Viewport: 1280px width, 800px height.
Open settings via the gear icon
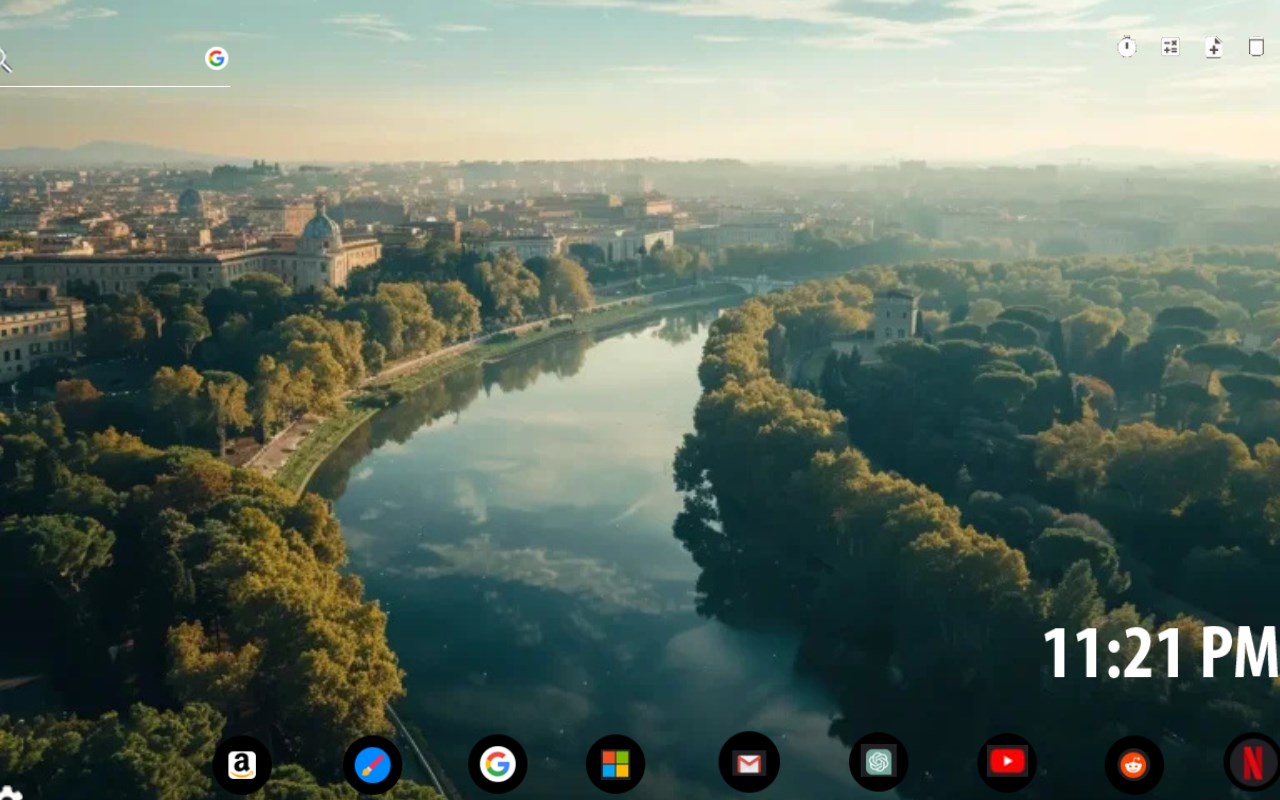(10, 793)
